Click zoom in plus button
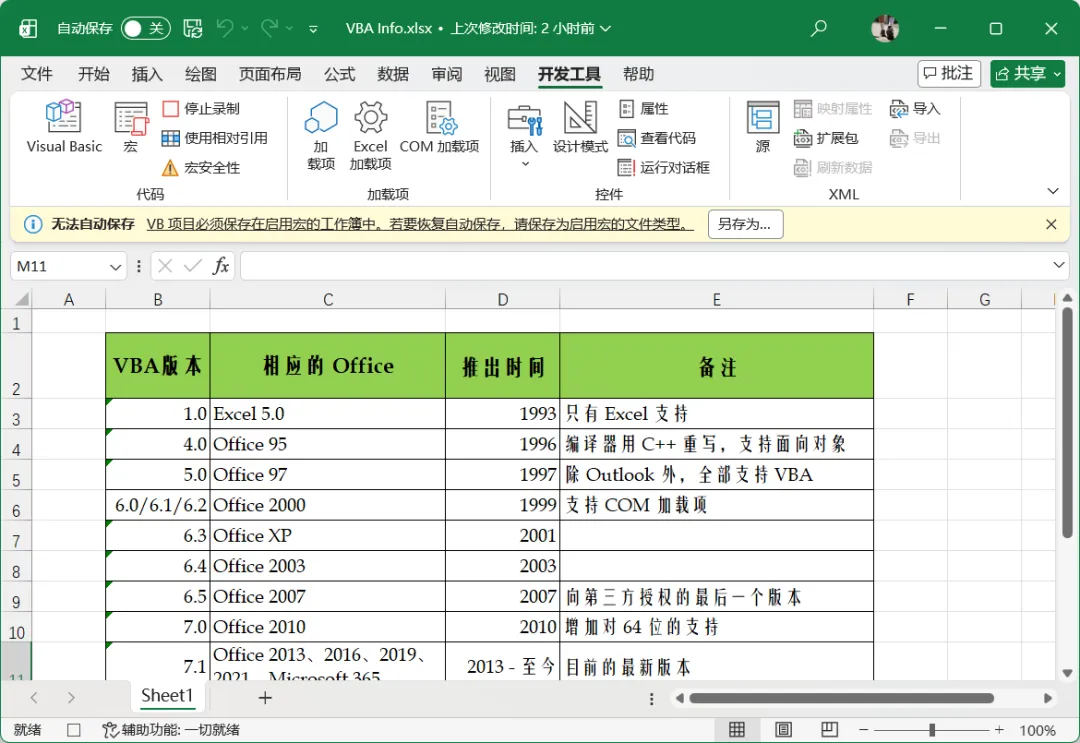 point(999,730)
